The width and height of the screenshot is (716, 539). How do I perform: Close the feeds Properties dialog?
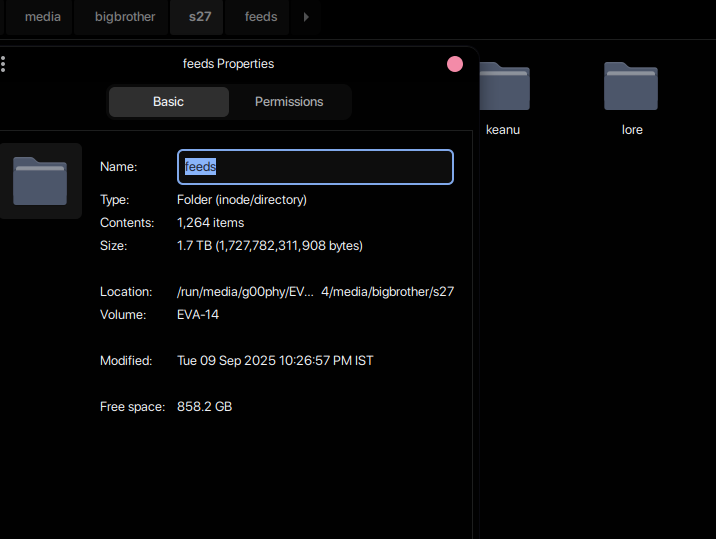(x=455, y=64)
